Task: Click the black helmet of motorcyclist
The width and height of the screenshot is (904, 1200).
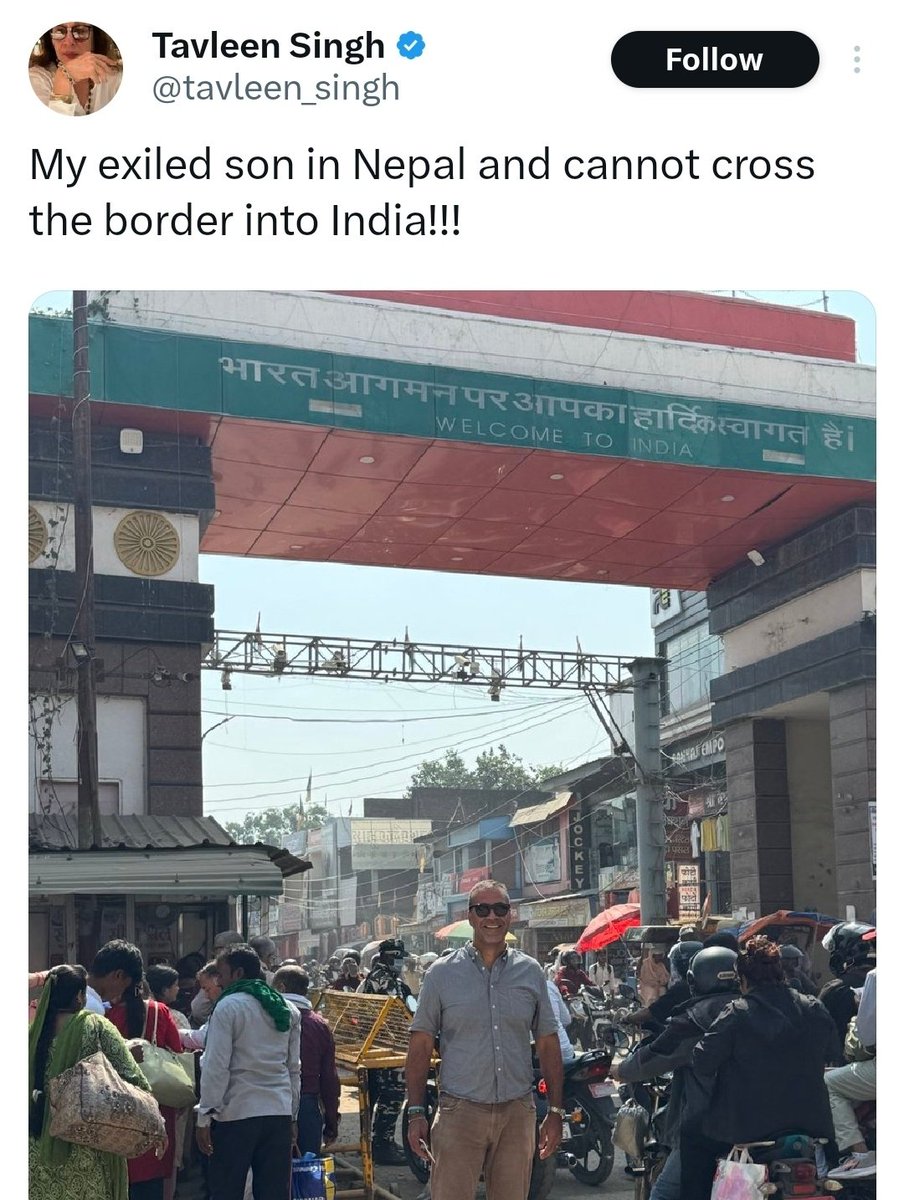Action: 713,970
